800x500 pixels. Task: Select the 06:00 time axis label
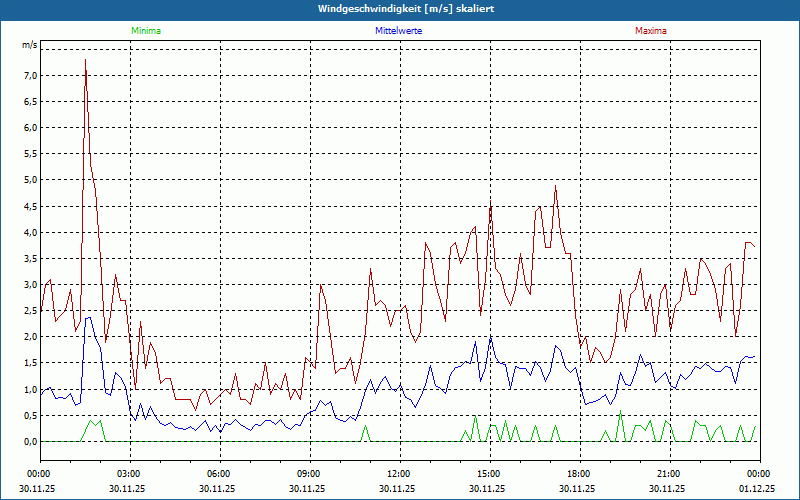(218, 474)
